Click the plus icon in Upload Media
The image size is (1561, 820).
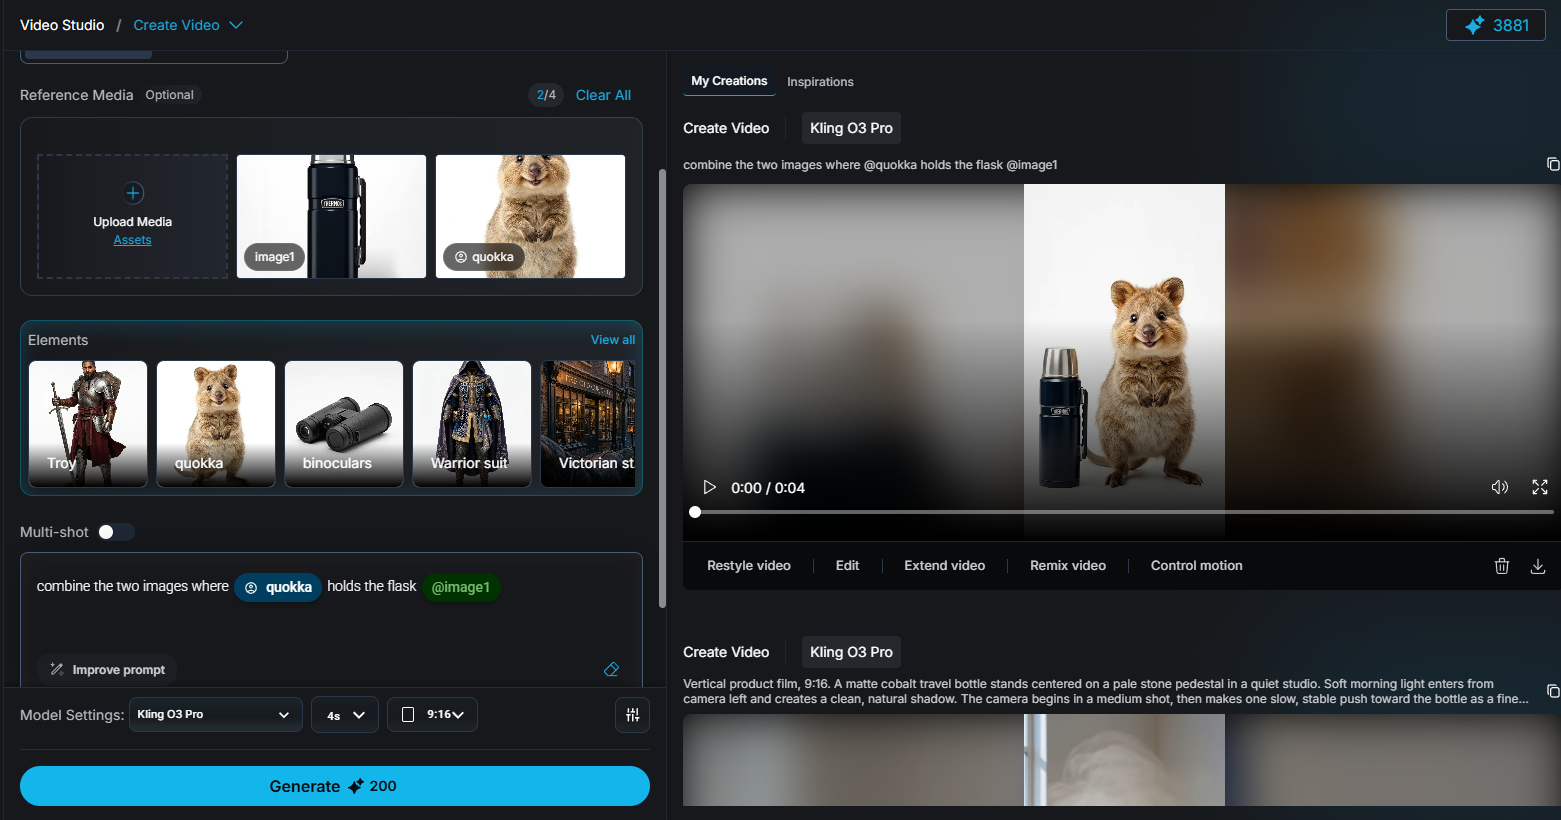(x=133, y=193)
